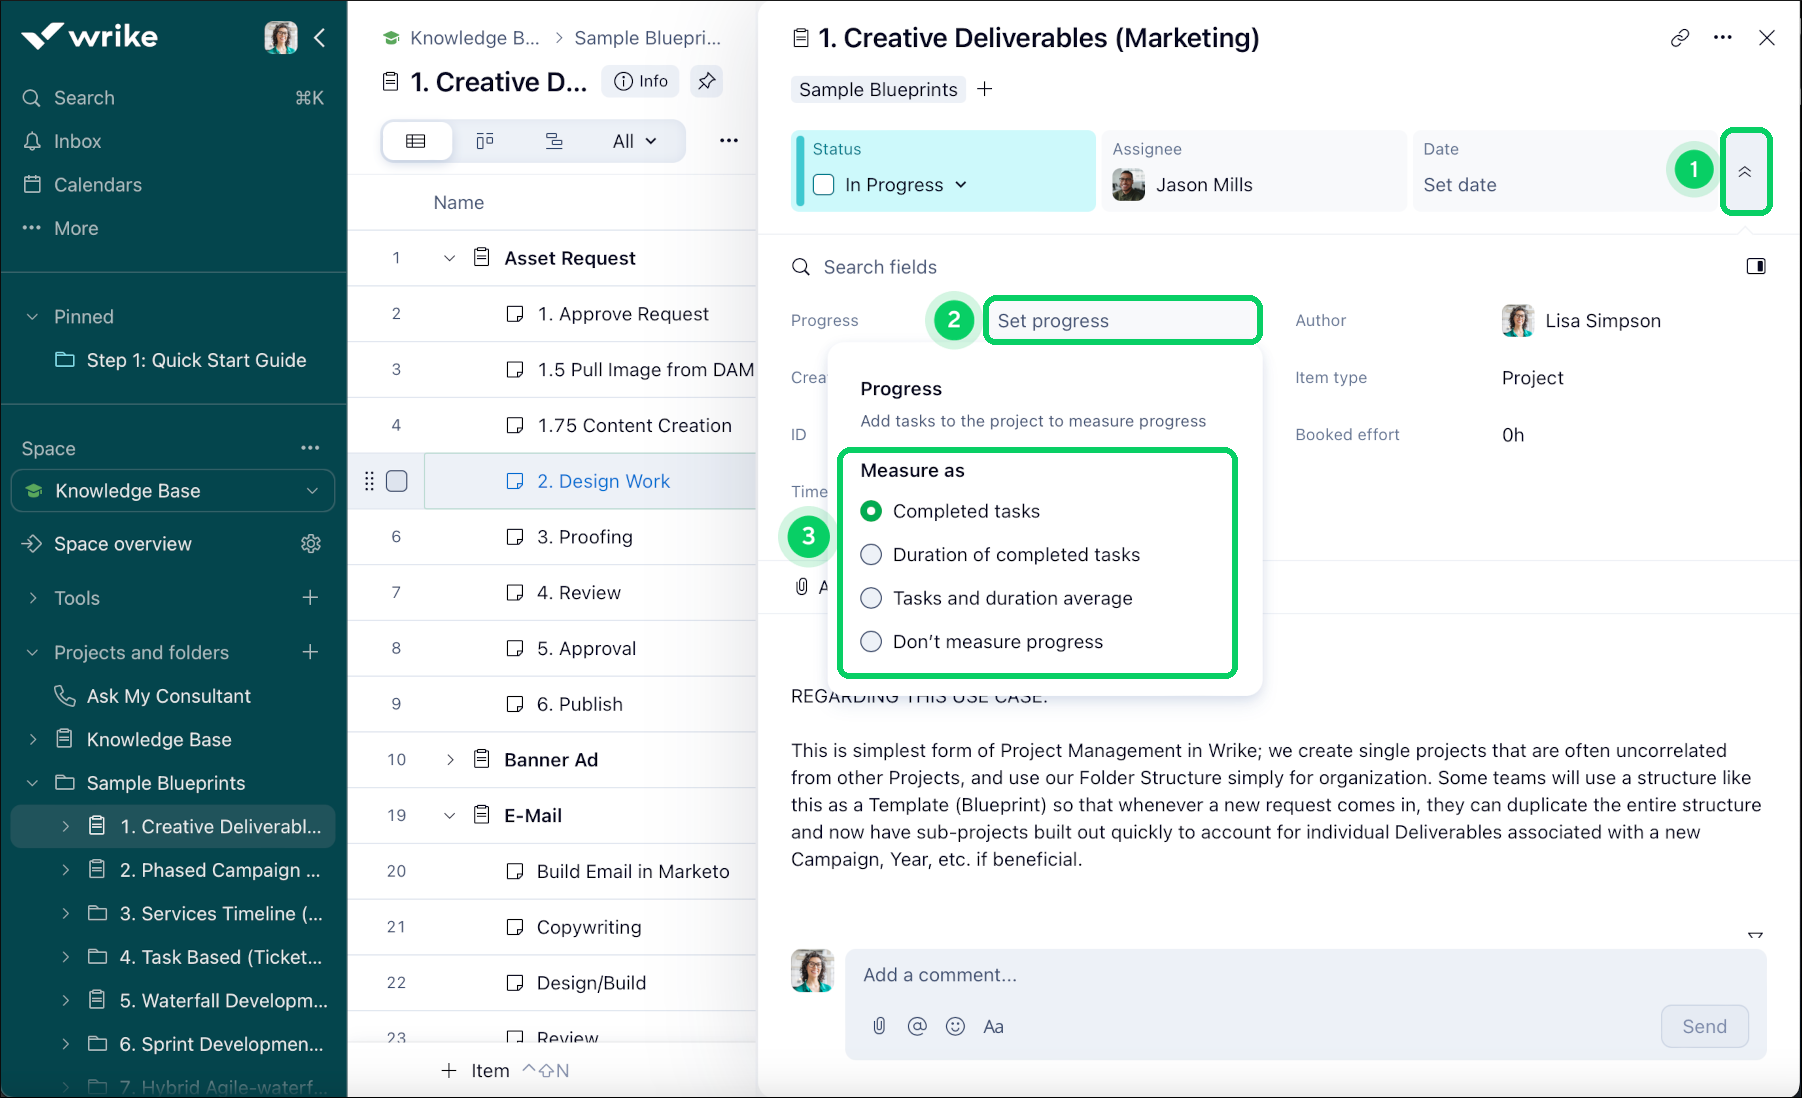This screenshot has height=1098, width=1802.
Task: Click Set date to schedule the project
Action: click(1460, 184)
